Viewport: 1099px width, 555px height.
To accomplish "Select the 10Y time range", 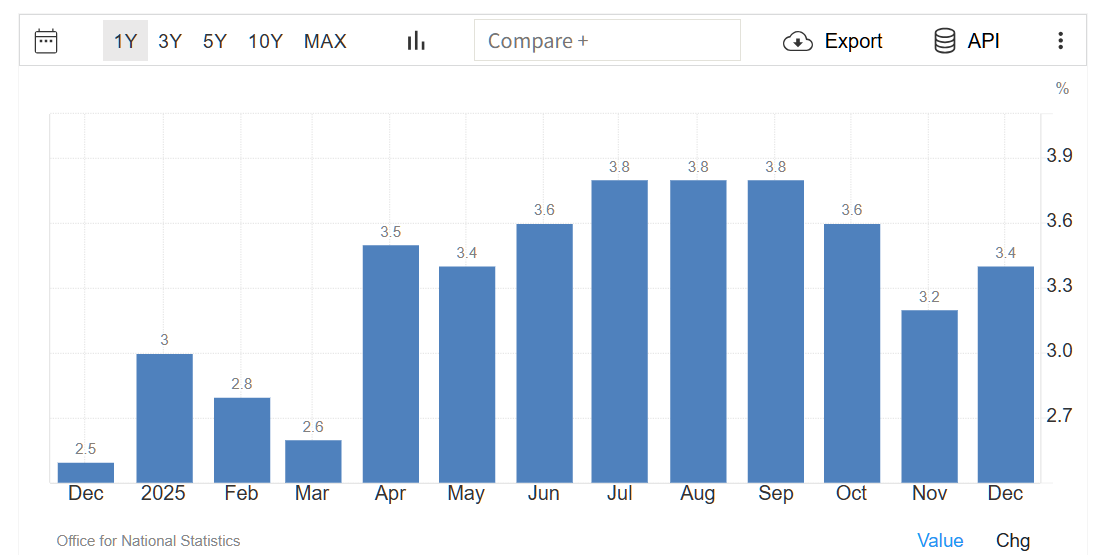I will [x=266, y=41].
